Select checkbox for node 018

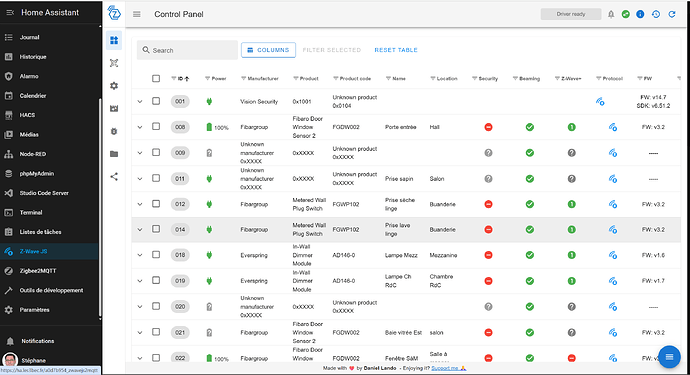point(156,255)
